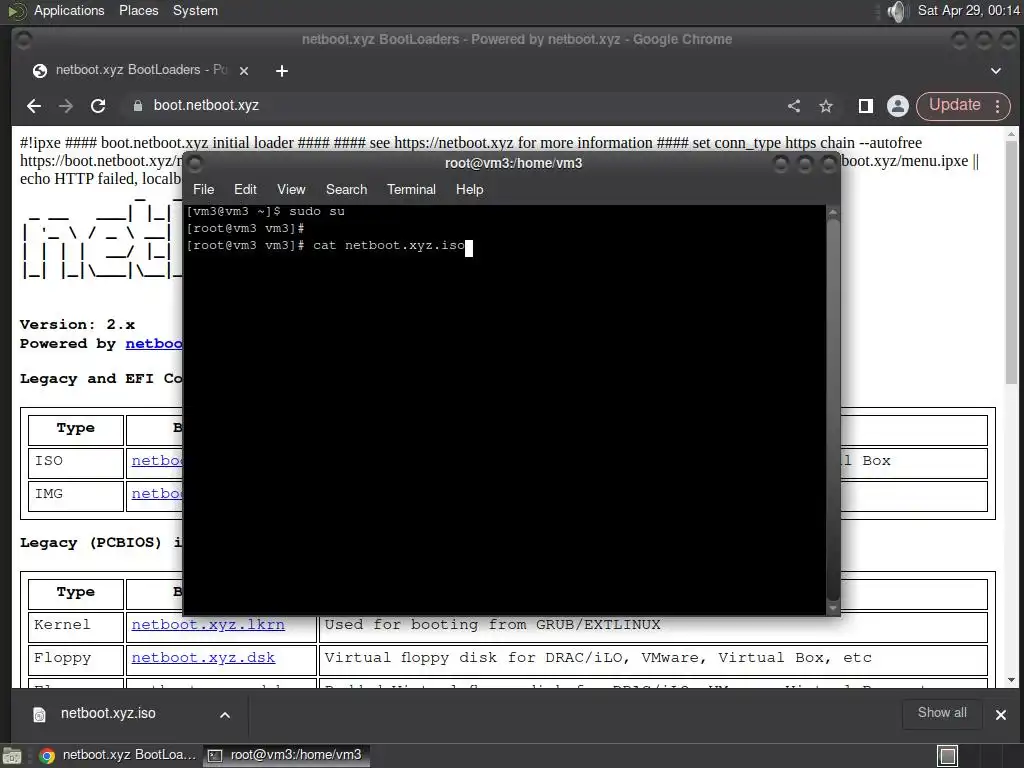The width and height of the screenshot is (1024, 768).
Task: Click 'Version: 2.x' text
Action: point(77,325)
